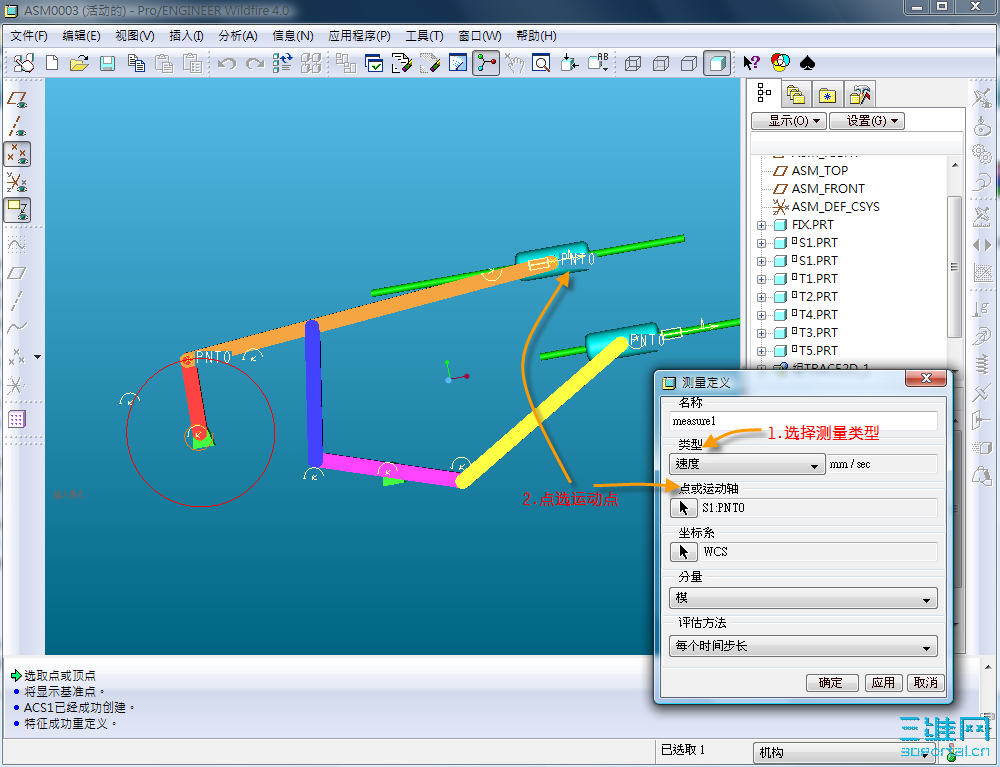Open 视图(V) menu
Image resolution: width=1000 pixels, height=767 pixels.
(x=135, y=36)
